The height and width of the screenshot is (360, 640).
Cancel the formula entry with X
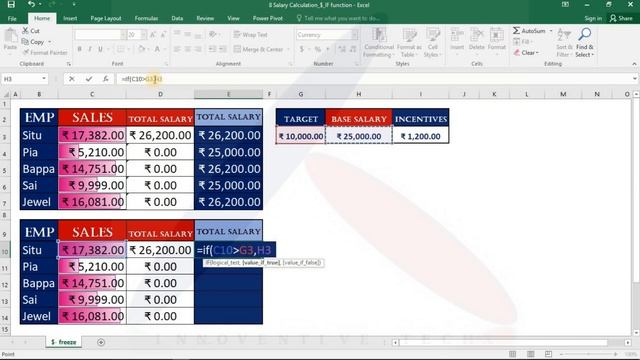pos(71,79)
